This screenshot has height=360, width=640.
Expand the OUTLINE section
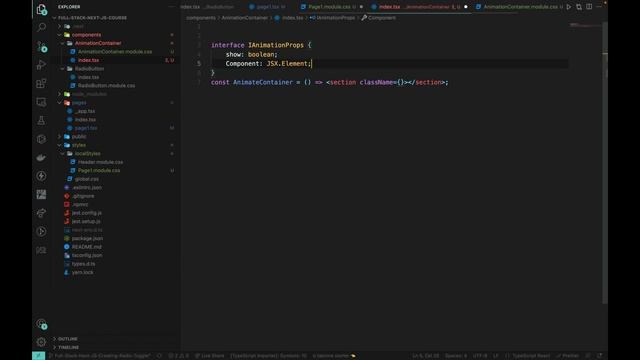point(68,339)
